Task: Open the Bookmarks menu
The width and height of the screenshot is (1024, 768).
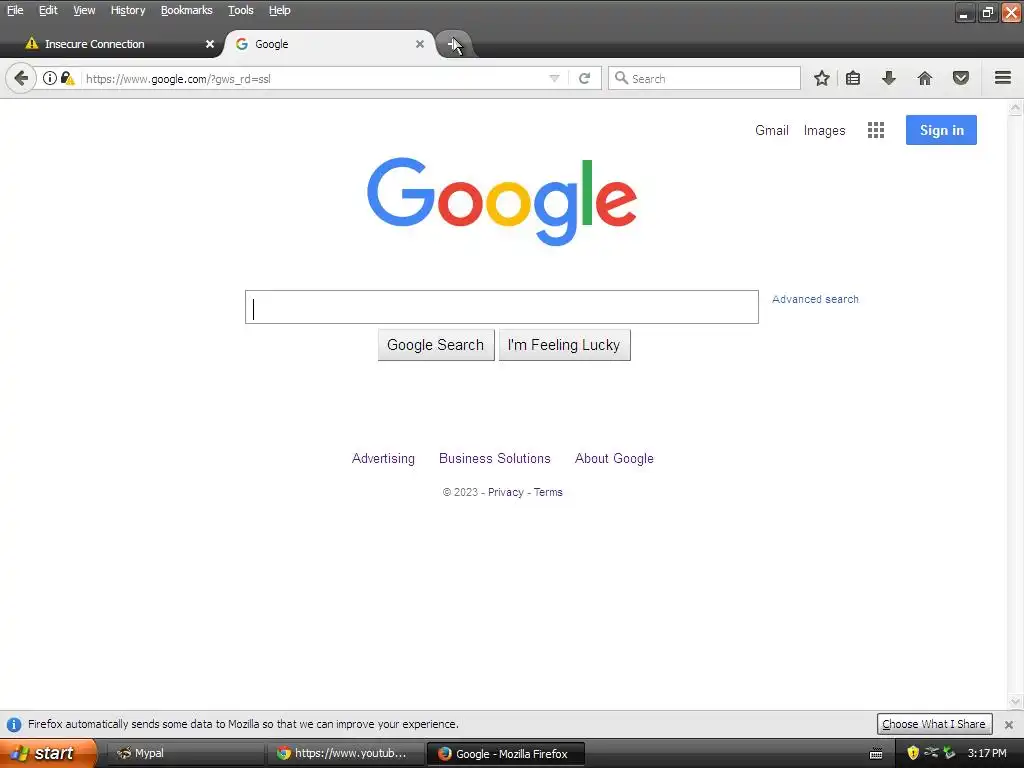Action: (187, 10)
